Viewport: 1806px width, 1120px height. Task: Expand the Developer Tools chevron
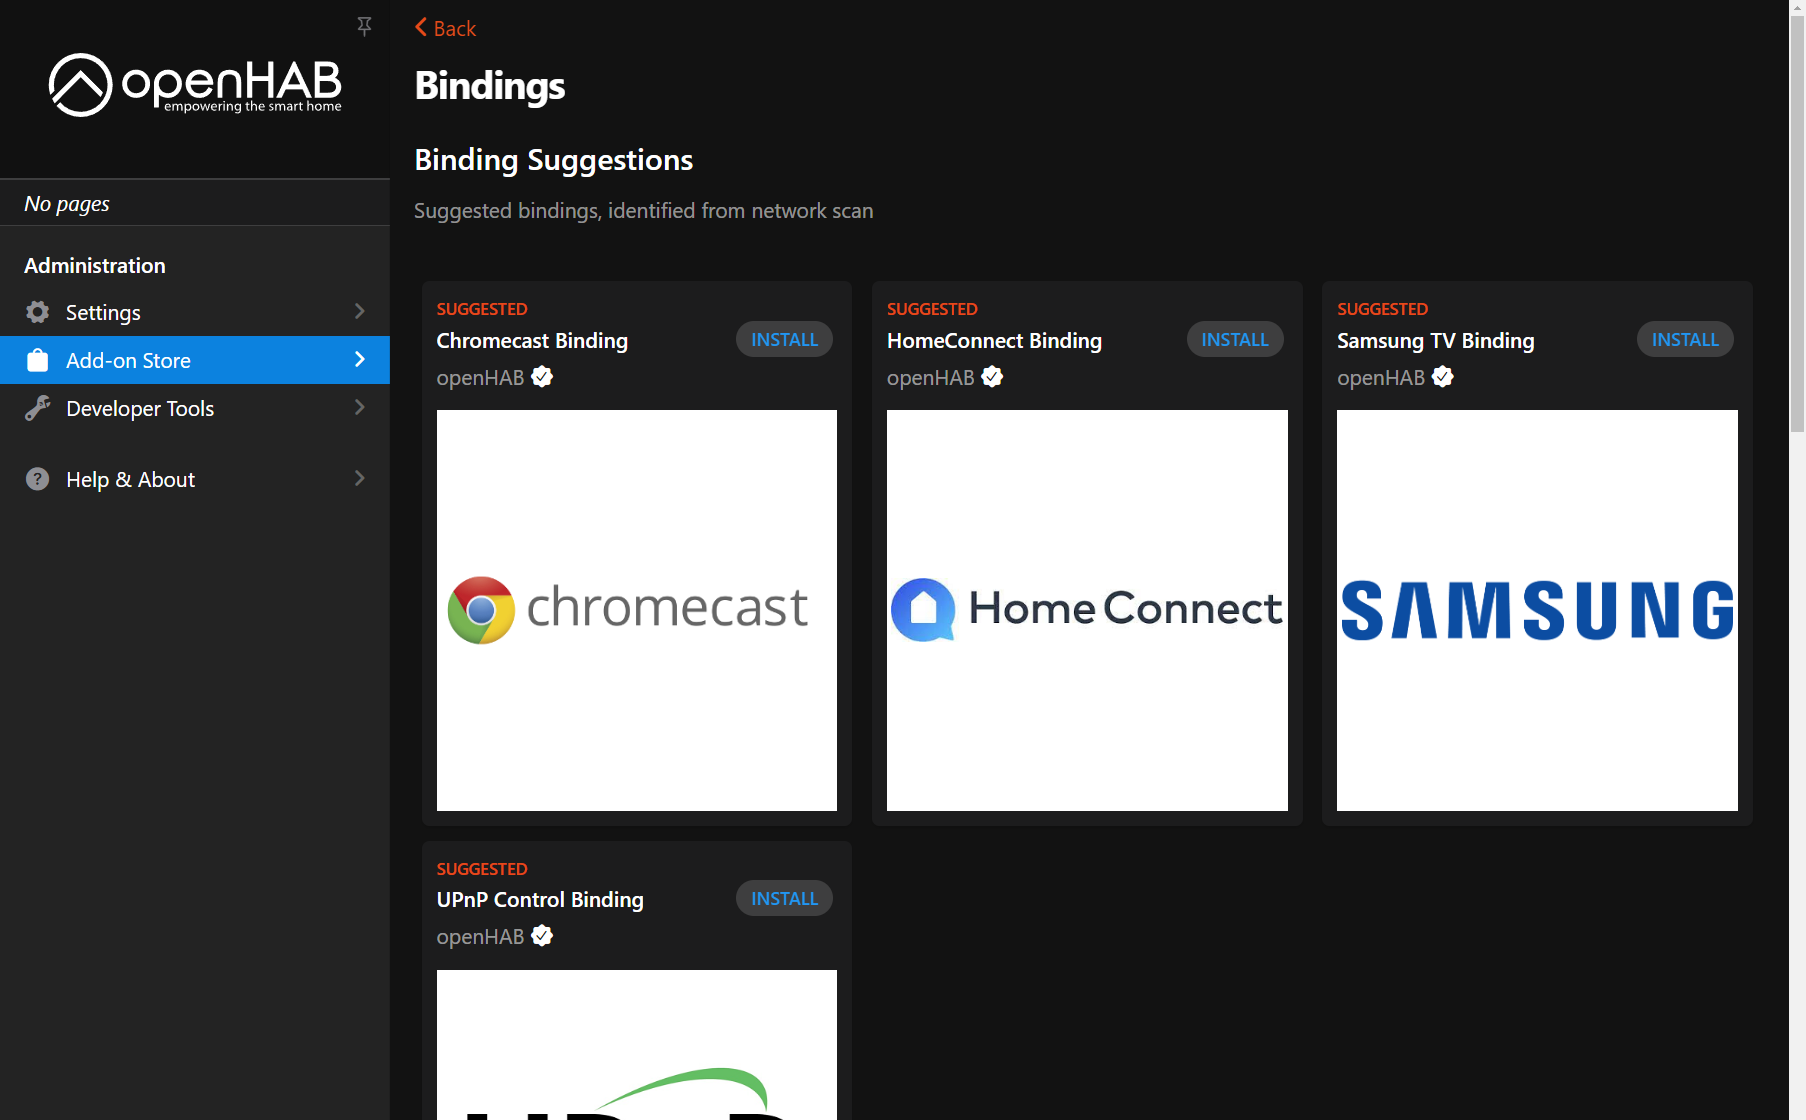360,407
